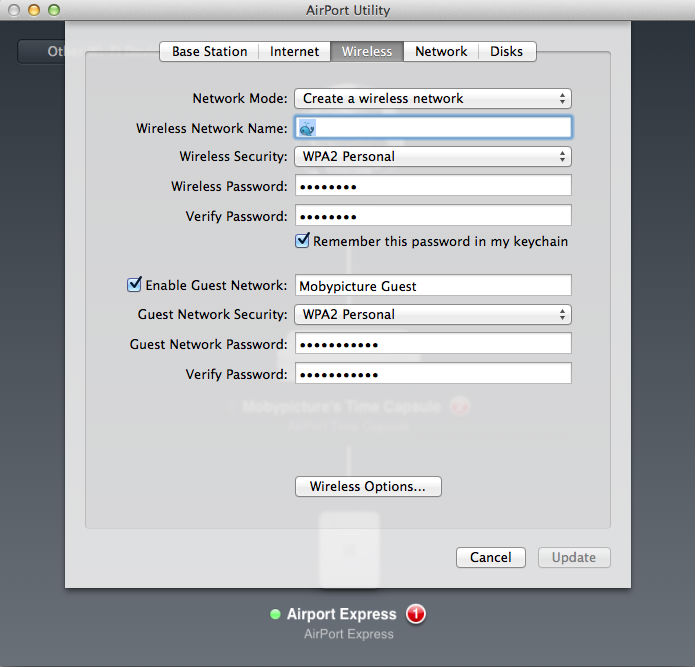Click the whale emoji in Wireless Network Name

tap(308, 128)
